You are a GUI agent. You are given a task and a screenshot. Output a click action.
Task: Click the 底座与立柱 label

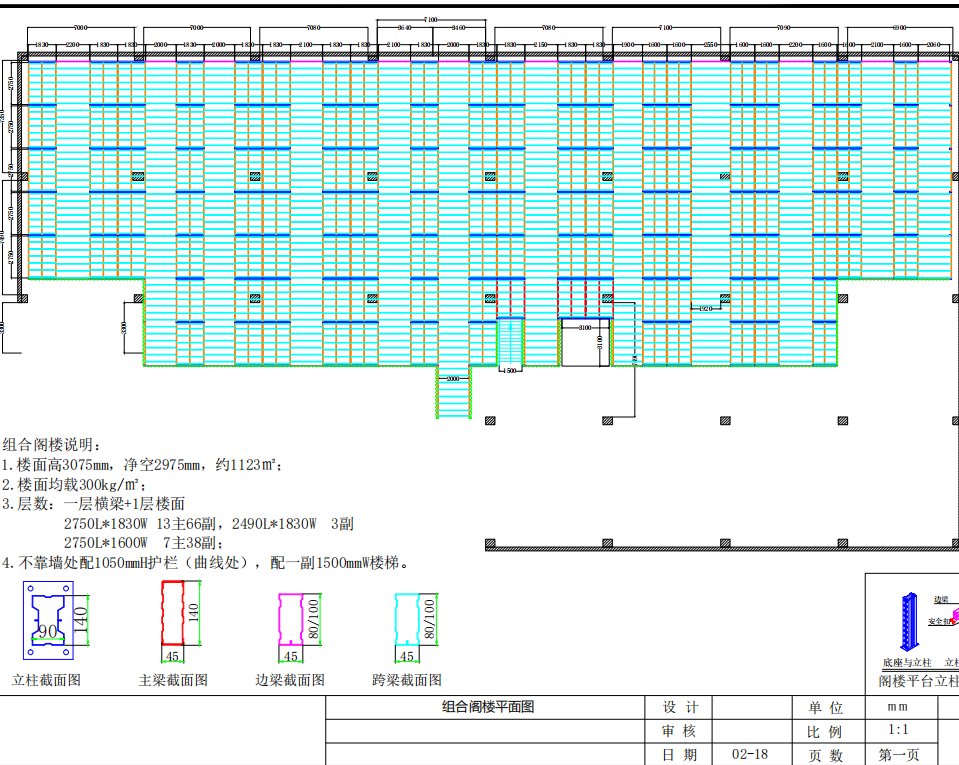point(906,663)
